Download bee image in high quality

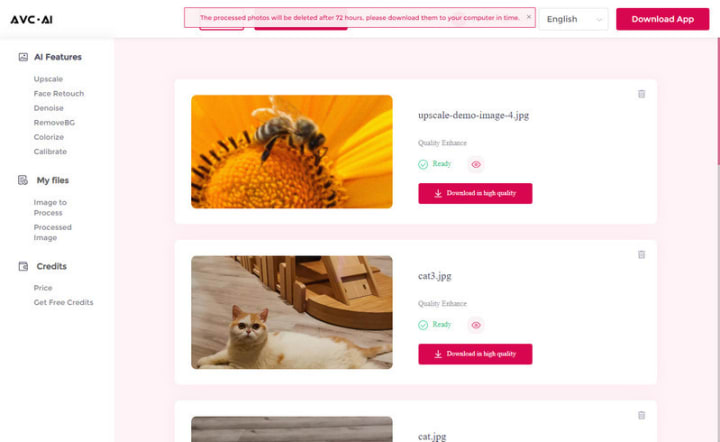(475, 193)
